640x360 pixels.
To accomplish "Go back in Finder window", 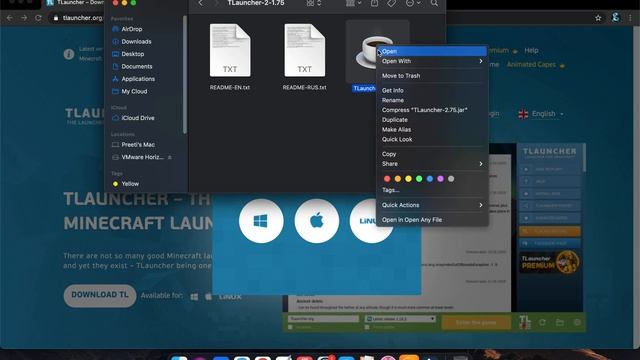I will tap(200, 3).
